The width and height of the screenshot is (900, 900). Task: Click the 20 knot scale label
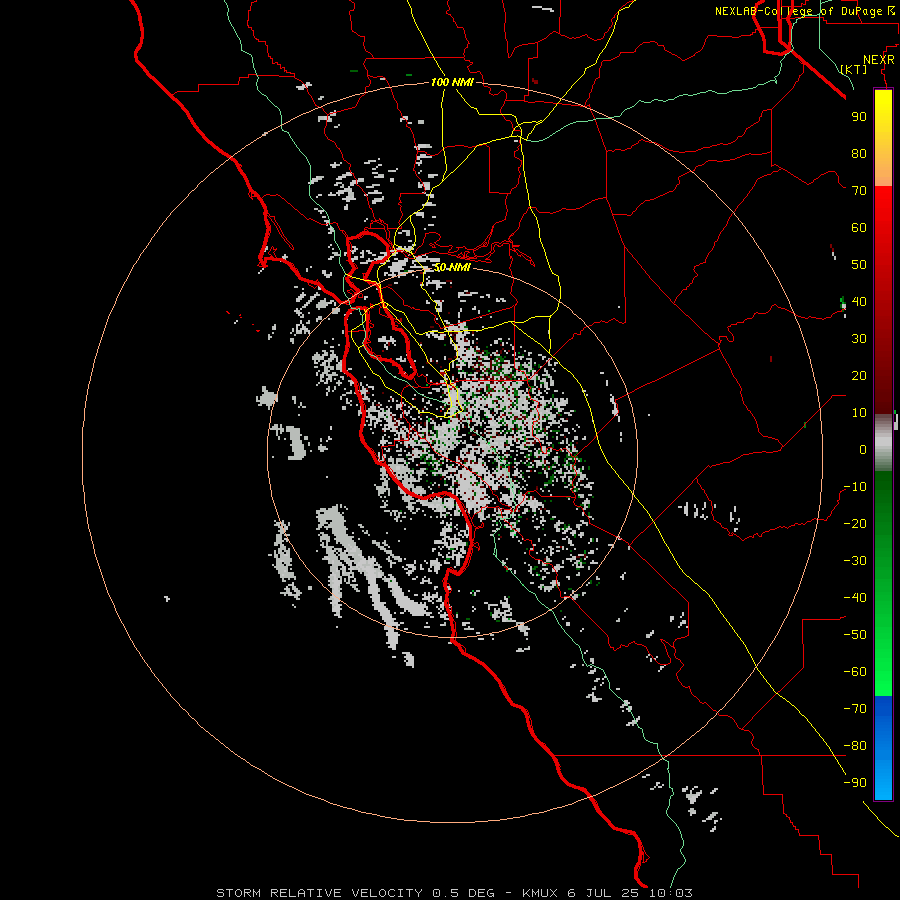[859, 375]
